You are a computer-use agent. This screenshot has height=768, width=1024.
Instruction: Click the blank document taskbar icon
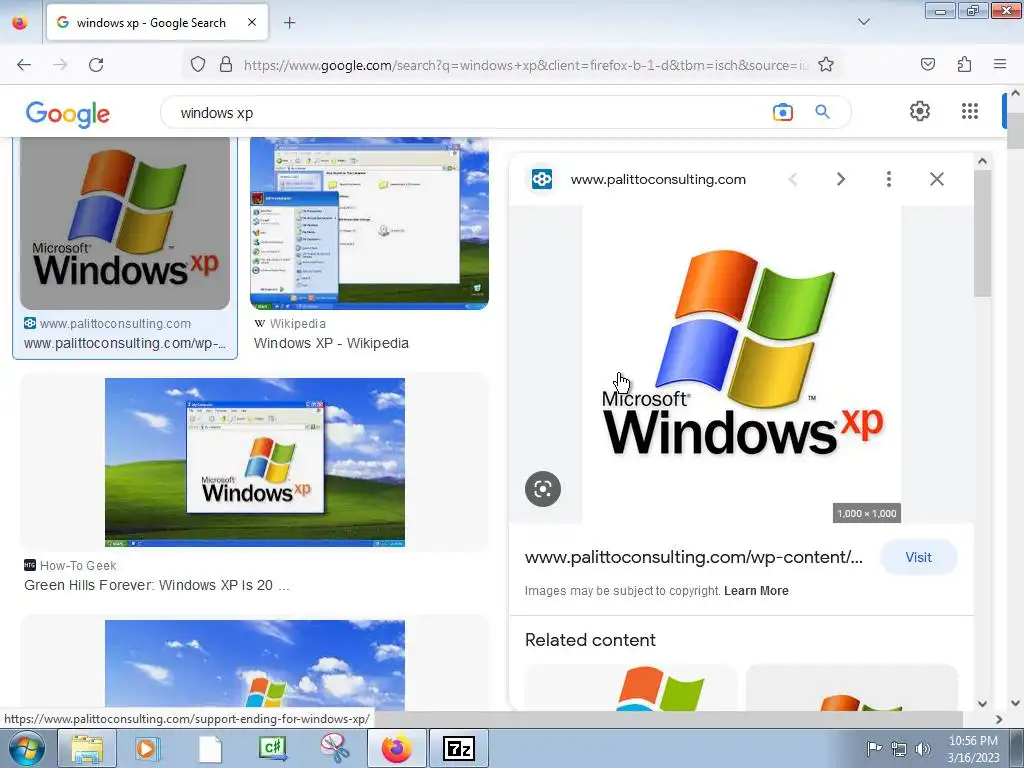(x=210, y=748)
